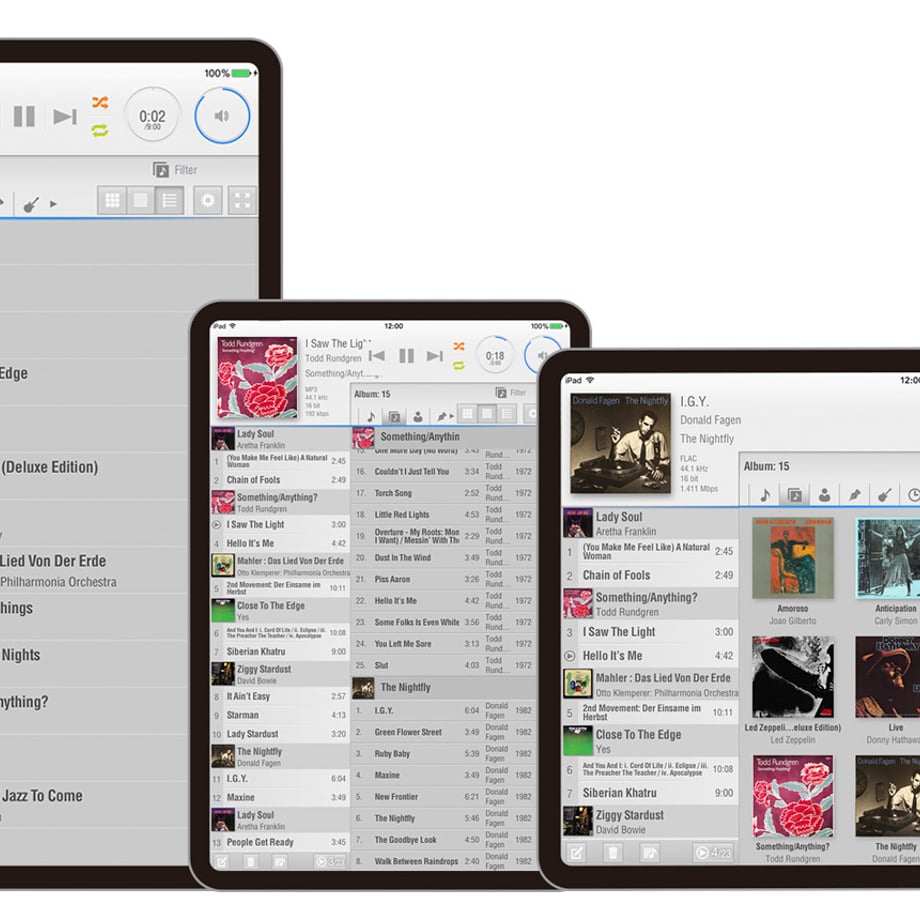Image resolution: width=920 pixels, height=920 pixels.
Task: Select Composer pen icon on right iPad
Action: coord(854,495)
